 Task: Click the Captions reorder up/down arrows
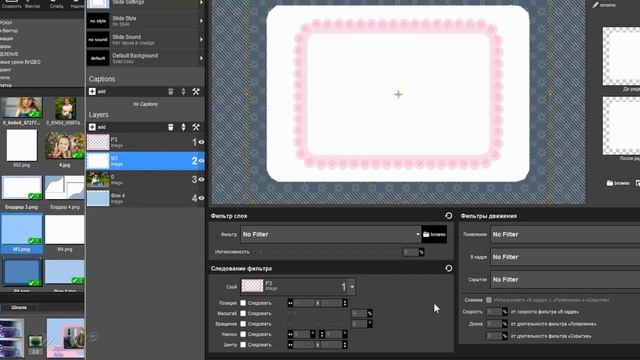coord(183,91)
